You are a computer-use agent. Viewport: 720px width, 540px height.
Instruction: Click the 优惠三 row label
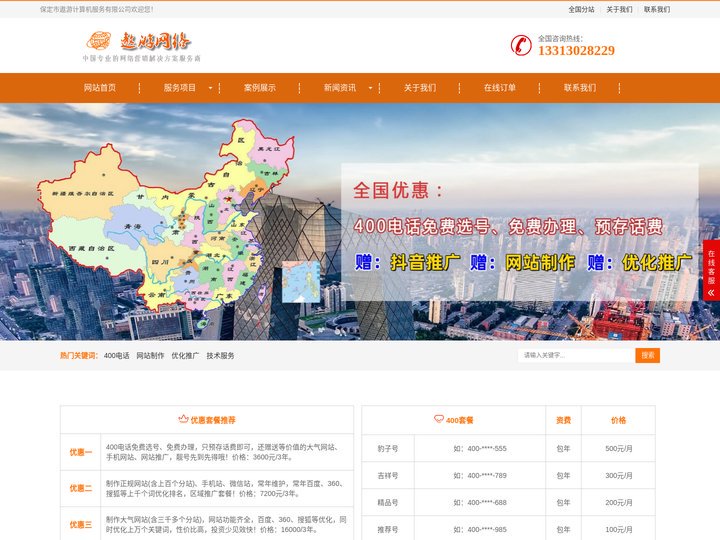[80, 525]
